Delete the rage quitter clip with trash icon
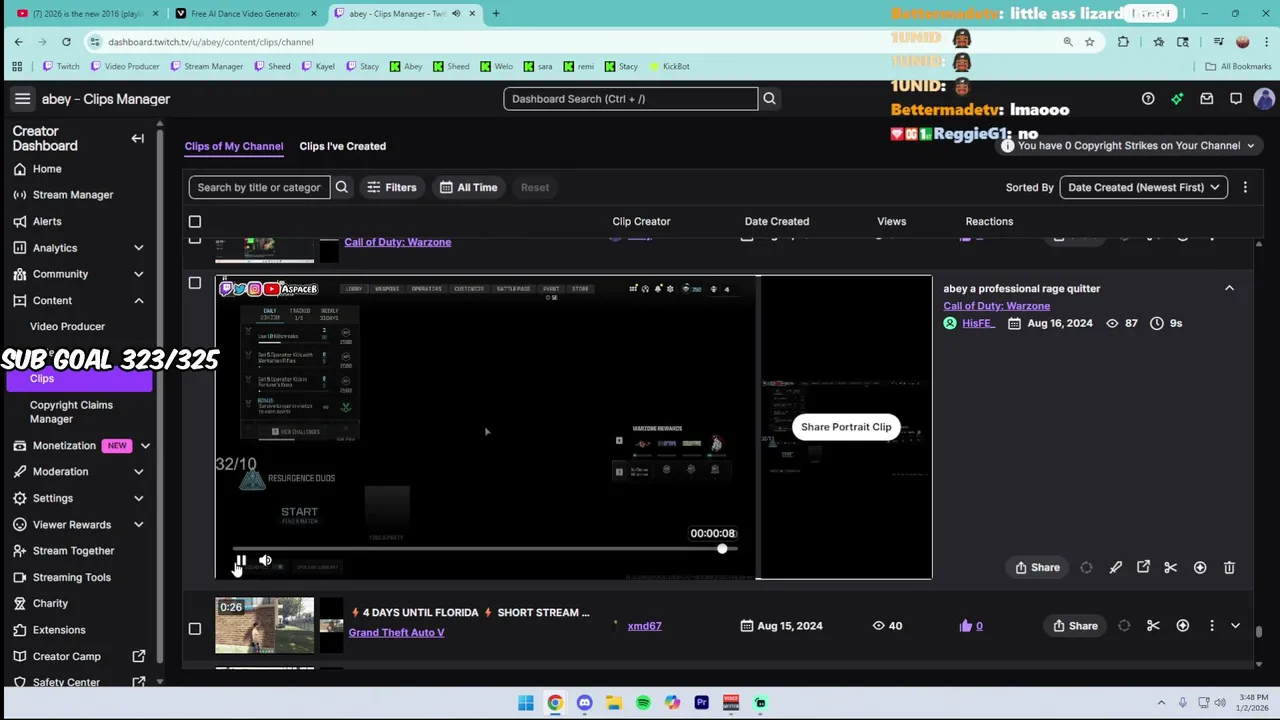1280x720 pixels. pyautogui.click(x=1229, y=567)
